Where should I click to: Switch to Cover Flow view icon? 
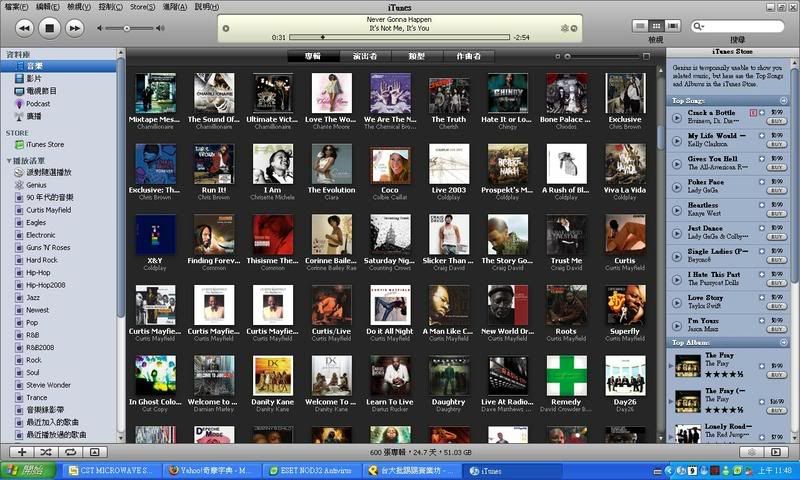click(671, 26)
